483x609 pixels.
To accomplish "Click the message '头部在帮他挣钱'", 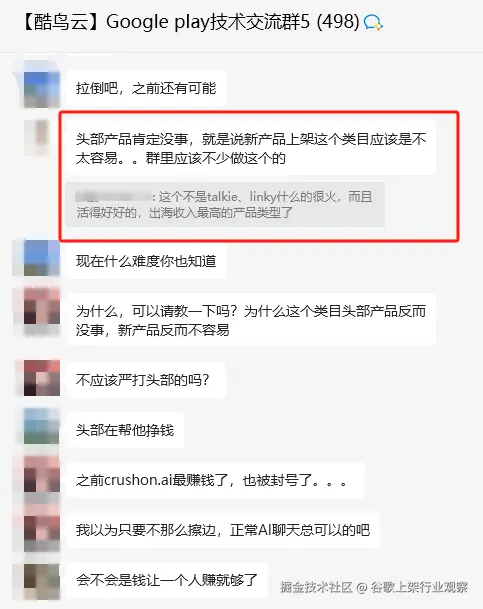I will tap(125, 430).
